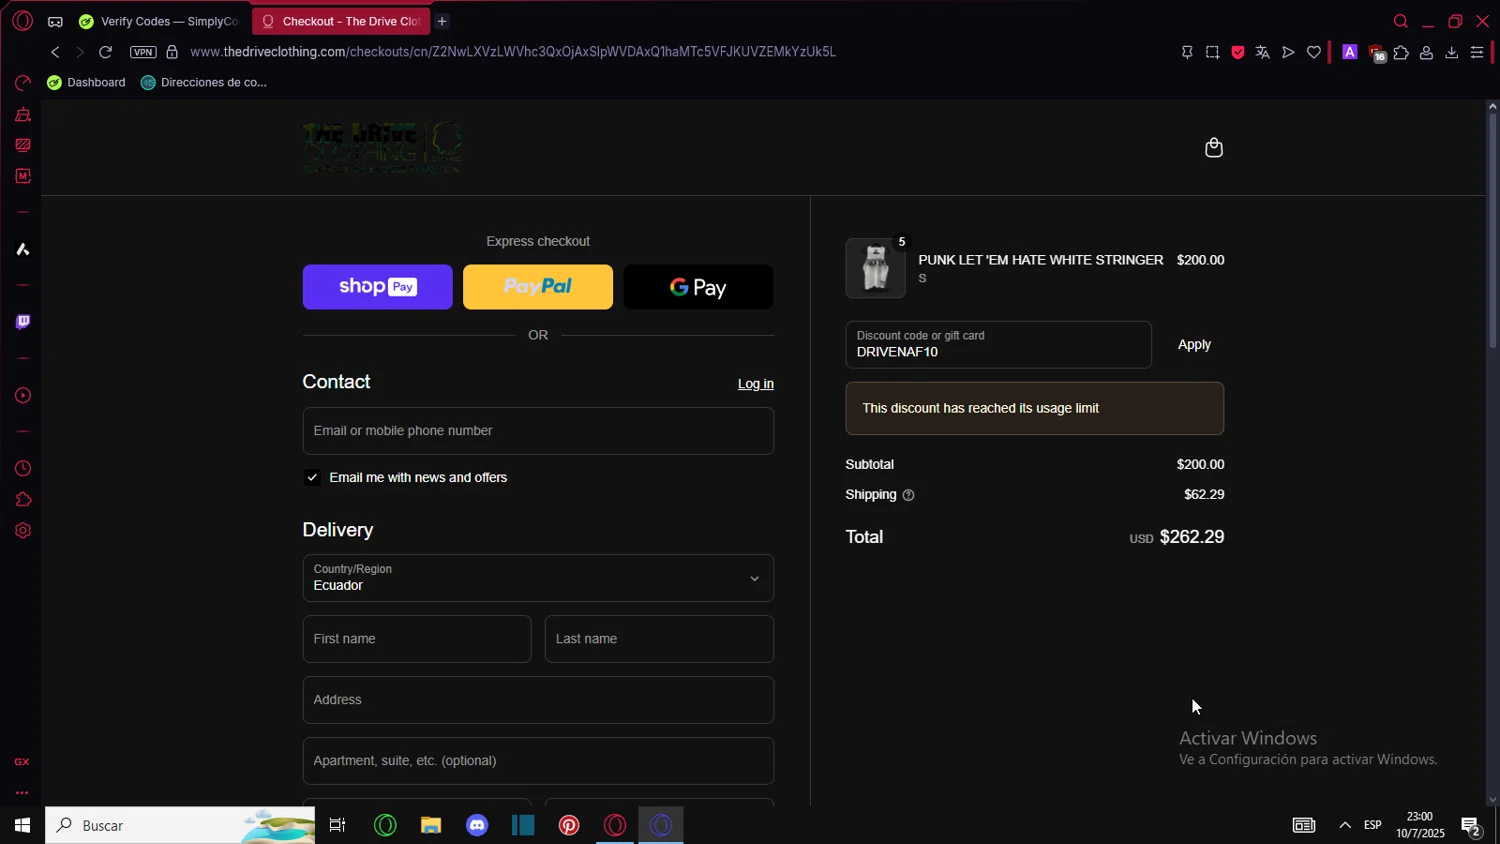Open the downloads panel
Viewport: 1500px width, 844px height.
click(x=1452, y=52)
